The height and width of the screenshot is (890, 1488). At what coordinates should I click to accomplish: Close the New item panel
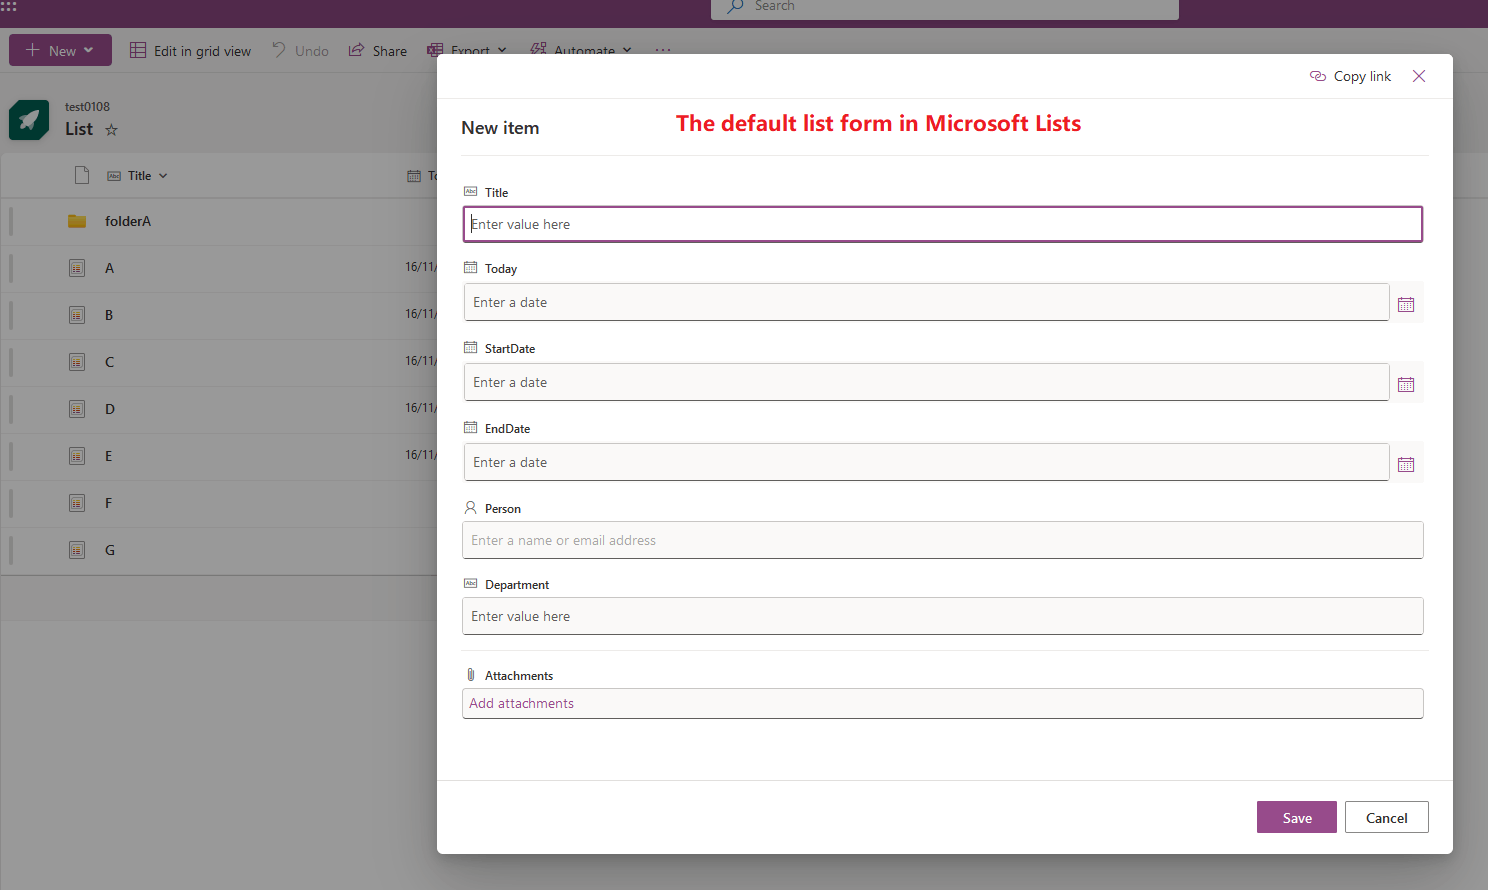(x=1419, y=76)
